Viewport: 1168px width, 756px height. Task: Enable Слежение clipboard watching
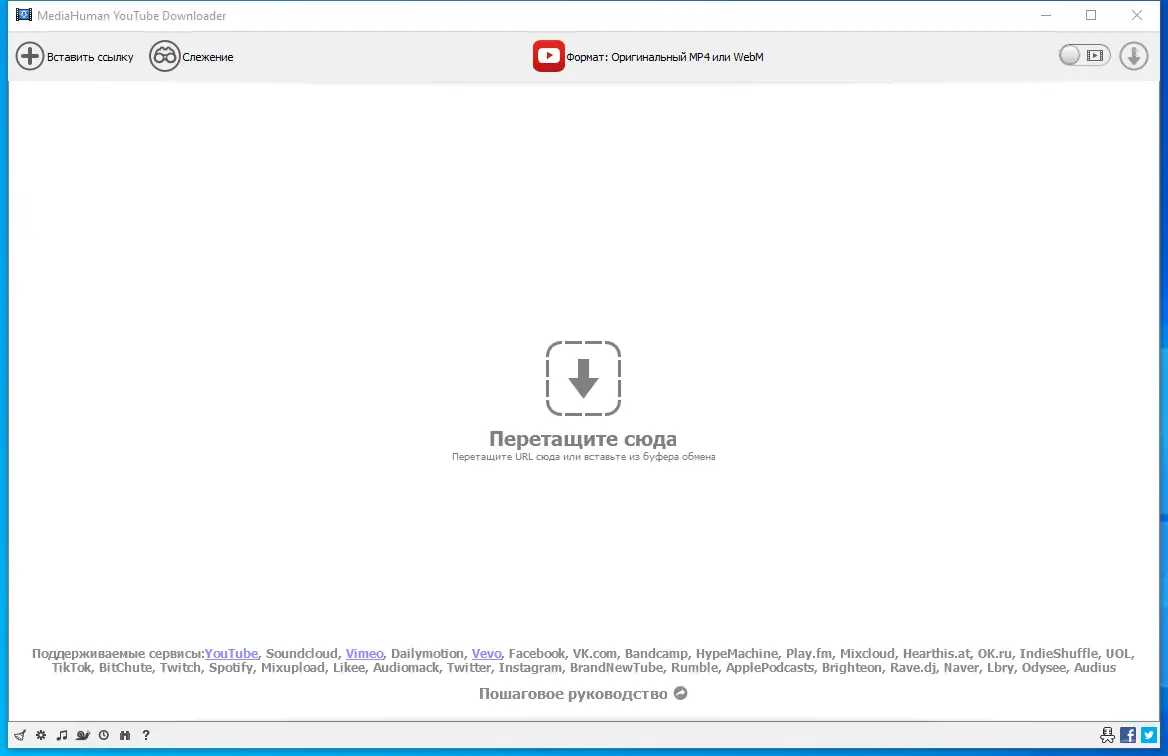click(x=192, y=56)
